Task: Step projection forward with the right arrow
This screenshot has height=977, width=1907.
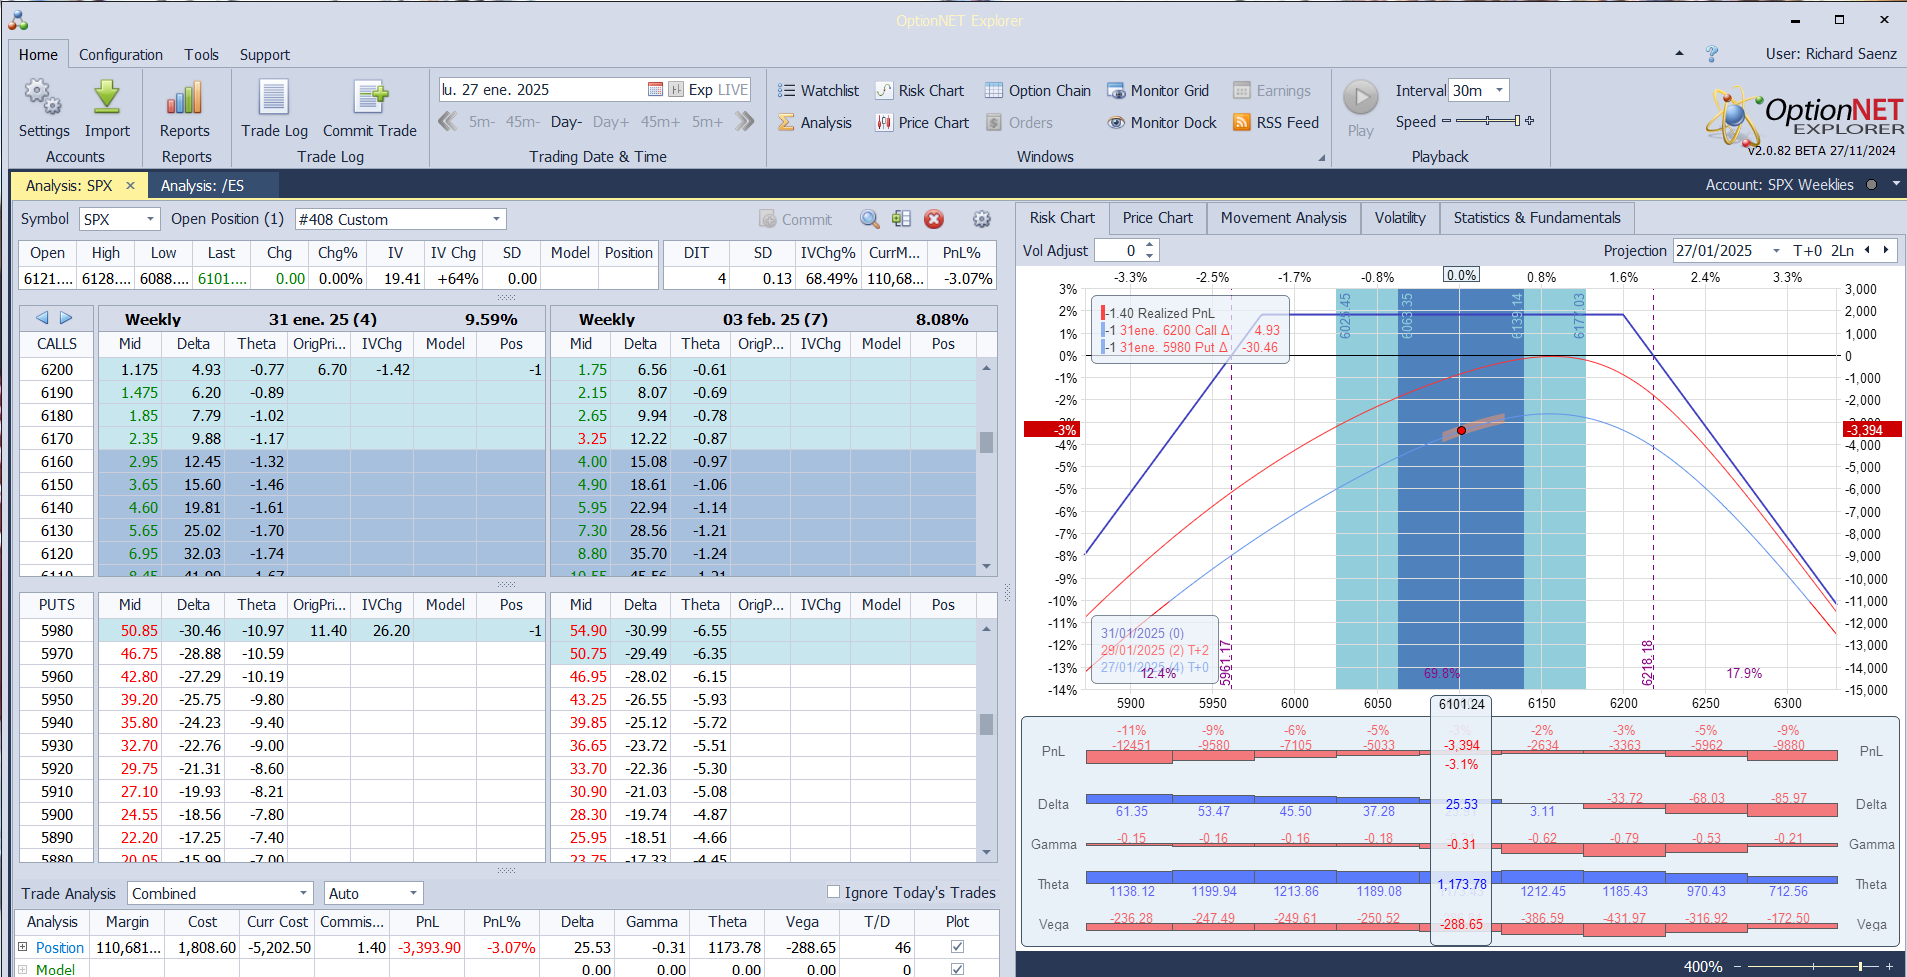Action: [x=1886, y=250]
